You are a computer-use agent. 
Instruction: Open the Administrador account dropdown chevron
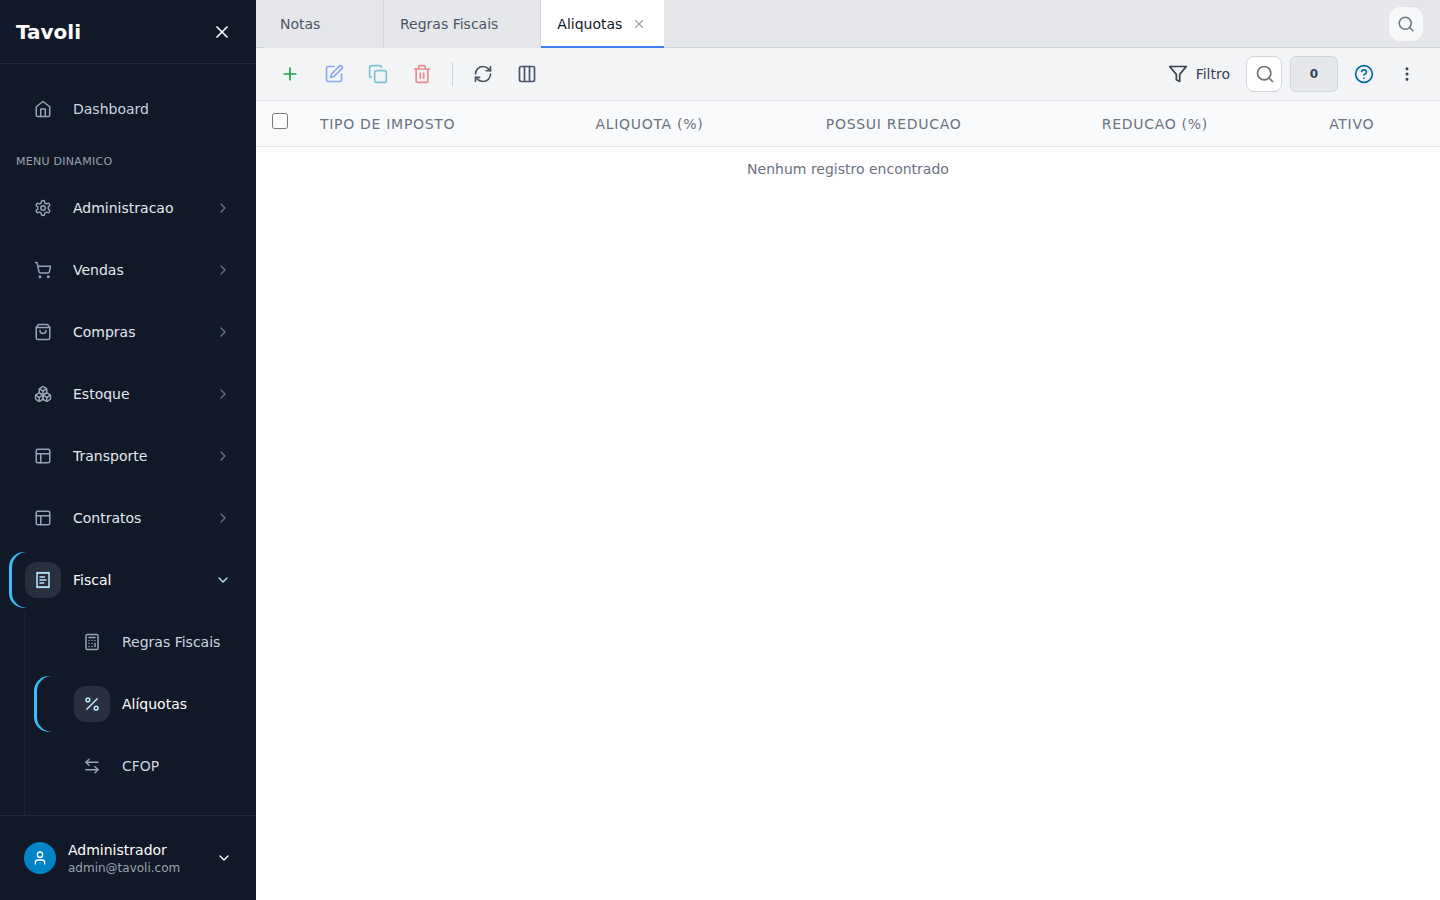point(224,858)
